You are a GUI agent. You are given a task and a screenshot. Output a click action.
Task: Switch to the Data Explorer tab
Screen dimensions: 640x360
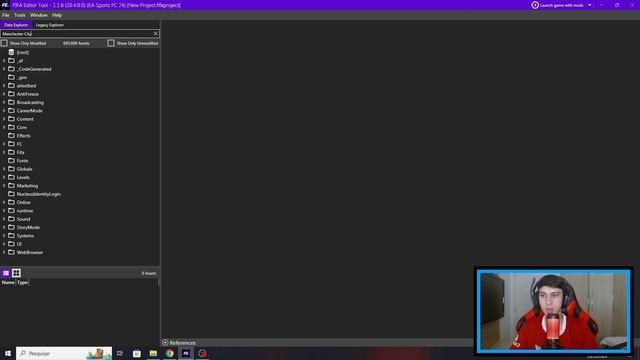[x=16, y=25]
